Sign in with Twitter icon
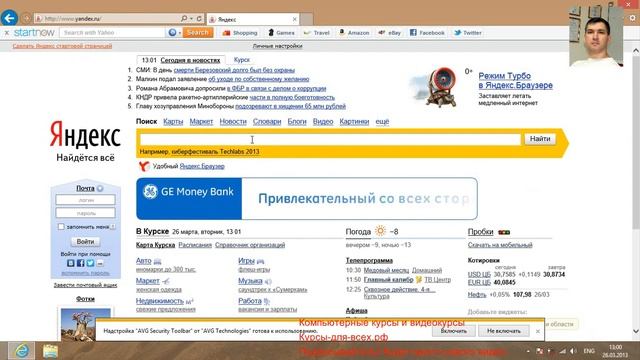 pyautogui.click(x=90, y=263)
